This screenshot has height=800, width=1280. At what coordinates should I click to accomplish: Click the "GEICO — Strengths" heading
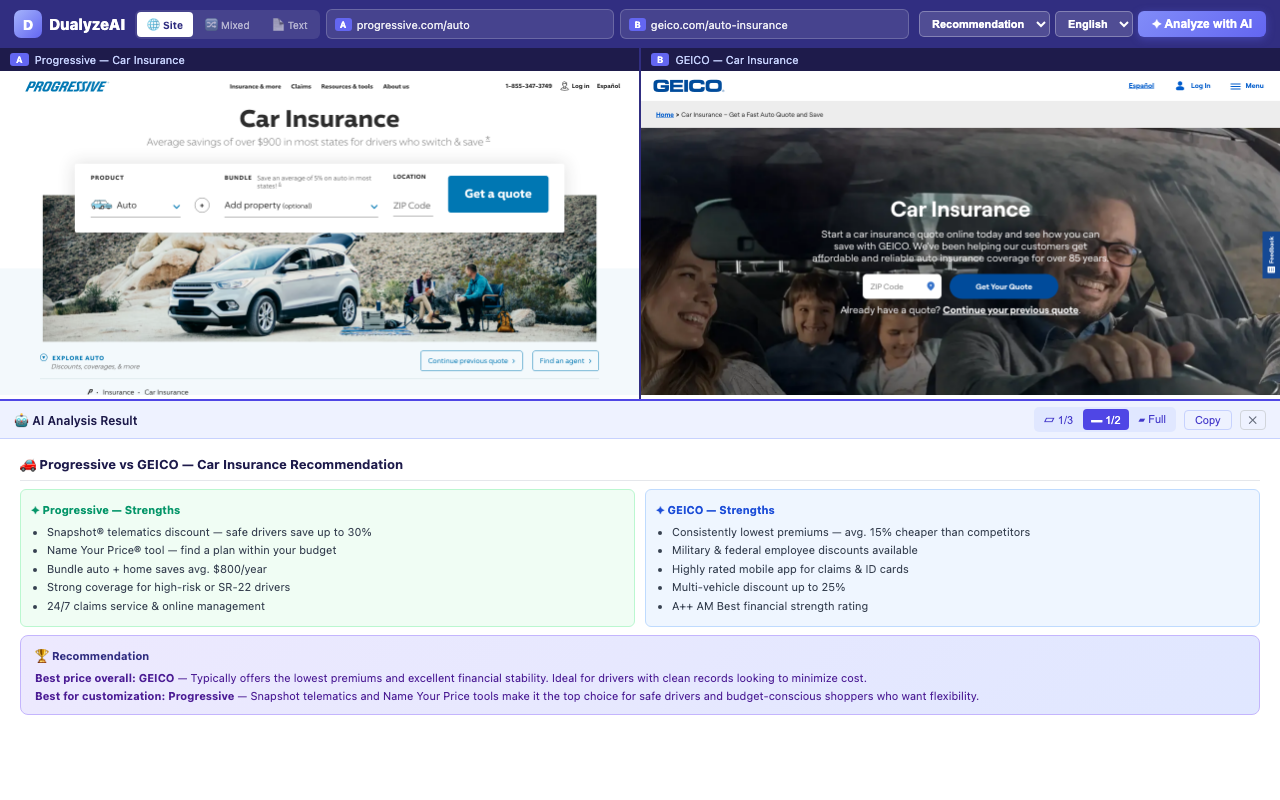(x=715, y=510)
